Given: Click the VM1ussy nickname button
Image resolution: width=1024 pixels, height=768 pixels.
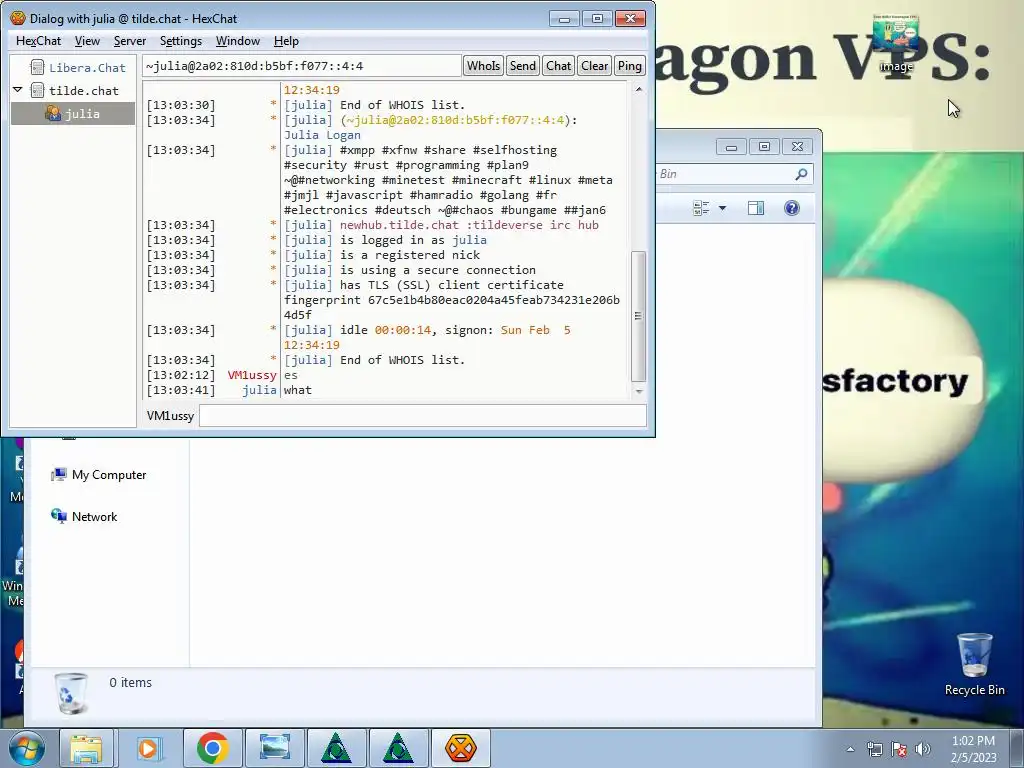Looking at the screenshot, I should point(170,416).
